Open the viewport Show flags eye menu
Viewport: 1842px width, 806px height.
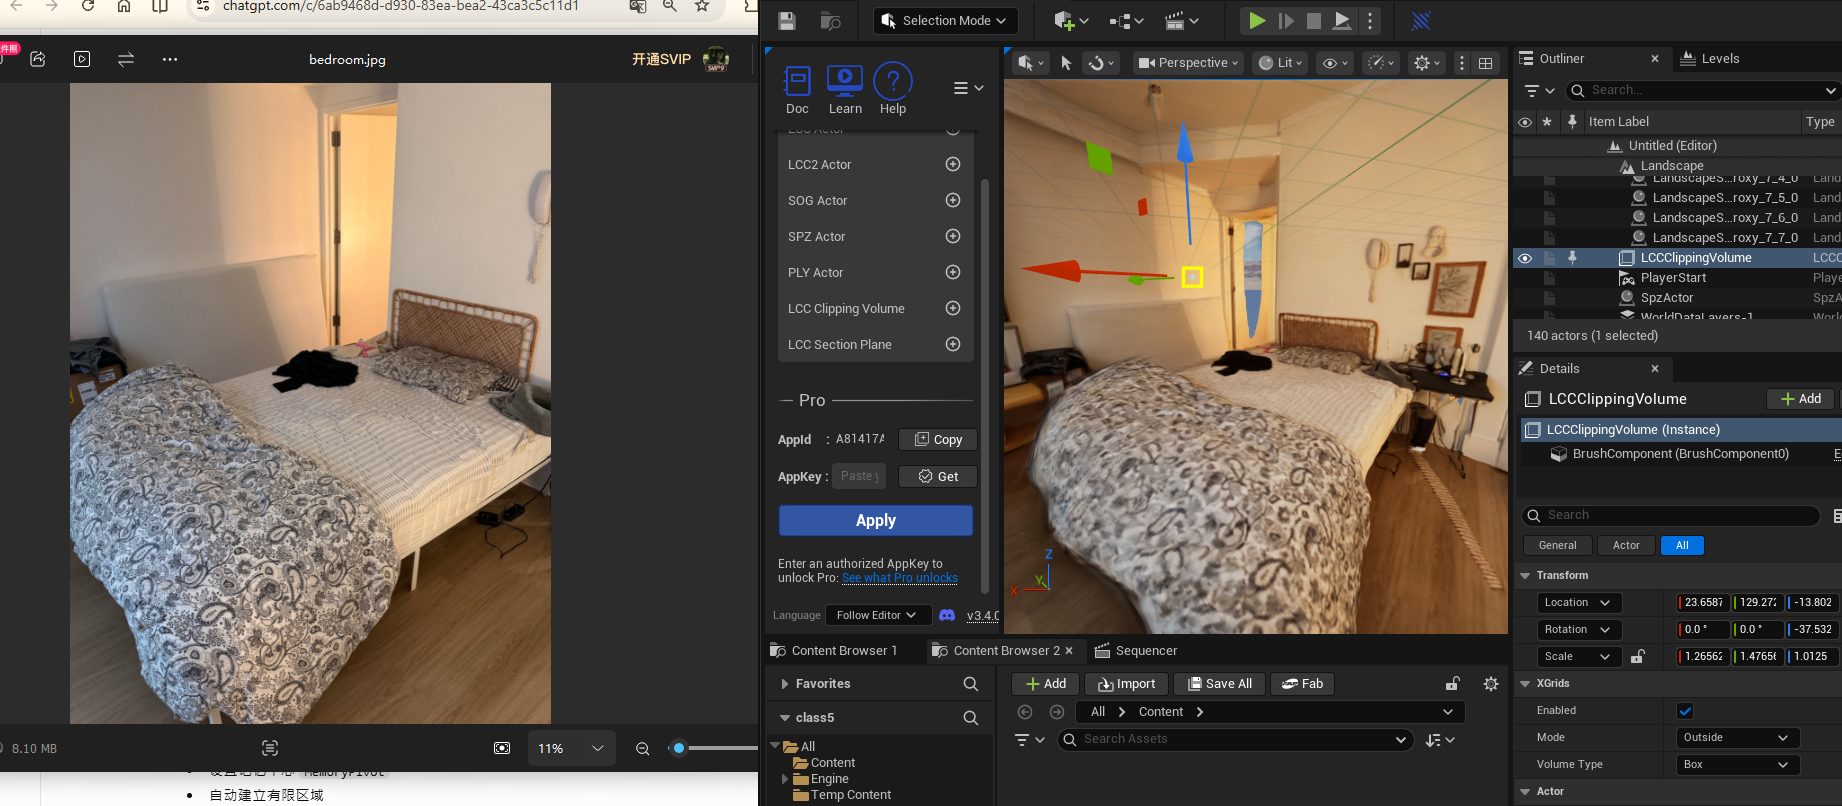point(1335,63)
